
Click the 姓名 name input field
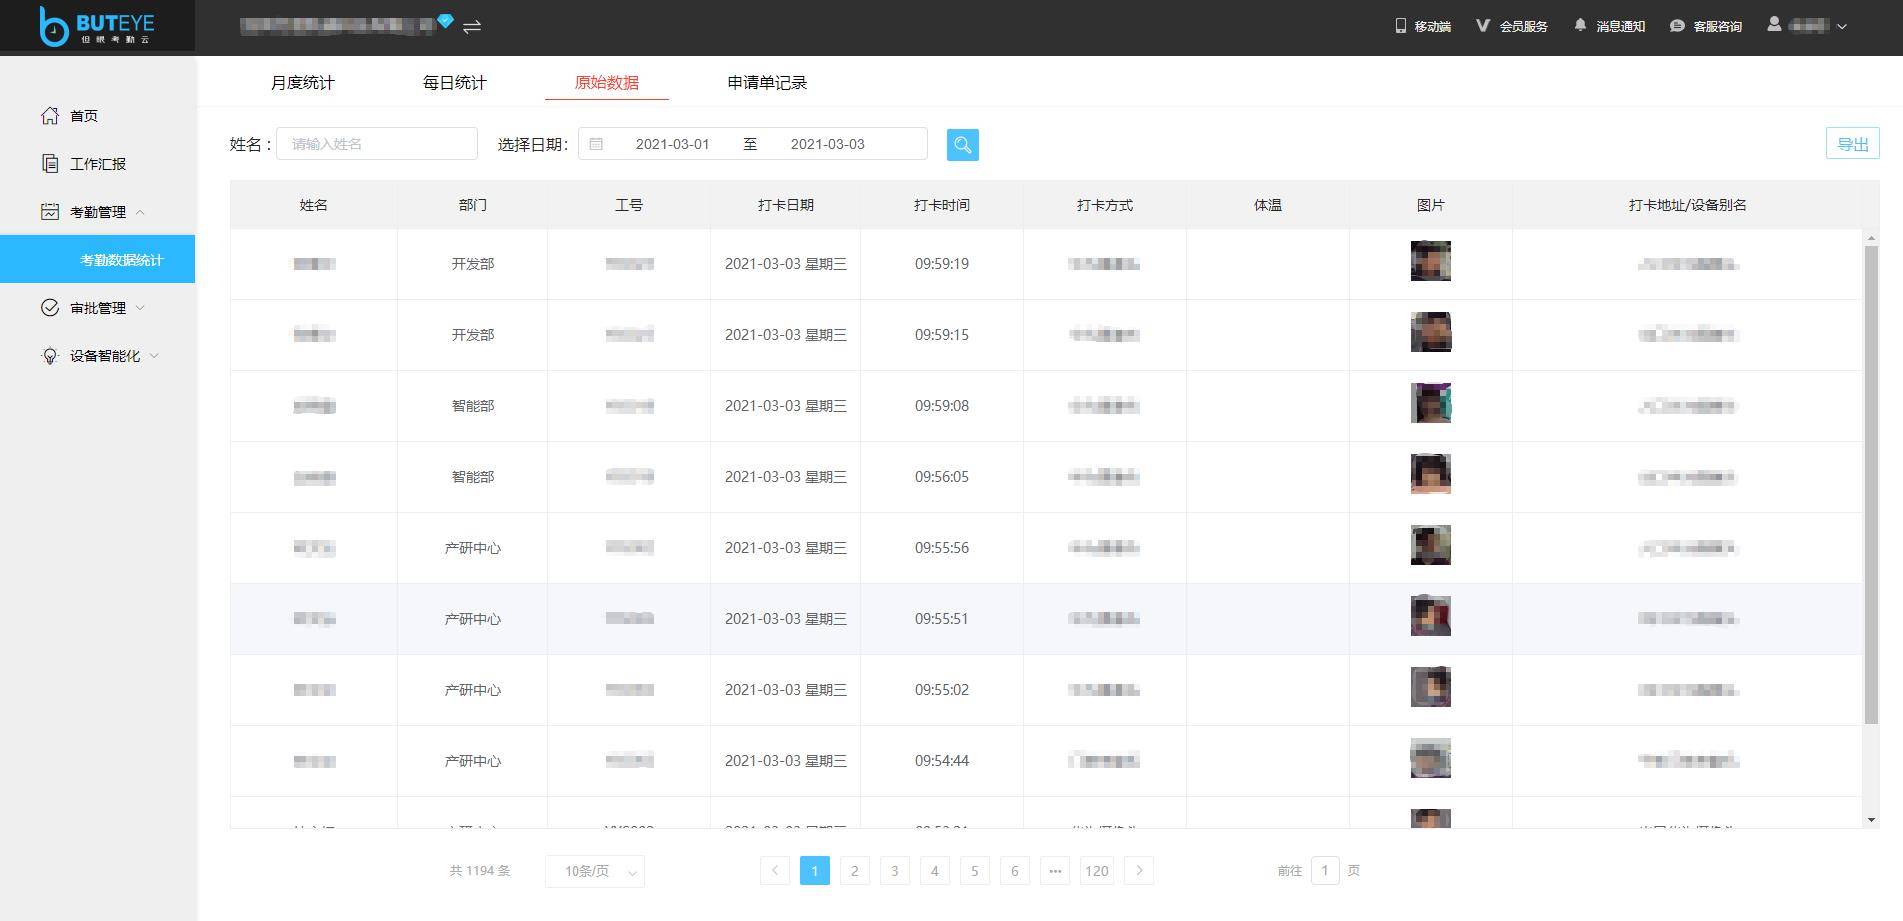377,144
